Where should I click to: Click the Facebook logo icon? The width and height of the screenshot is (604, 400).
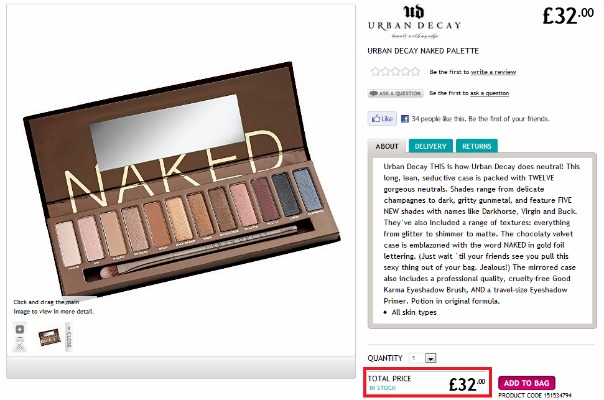tap(404, 119)
